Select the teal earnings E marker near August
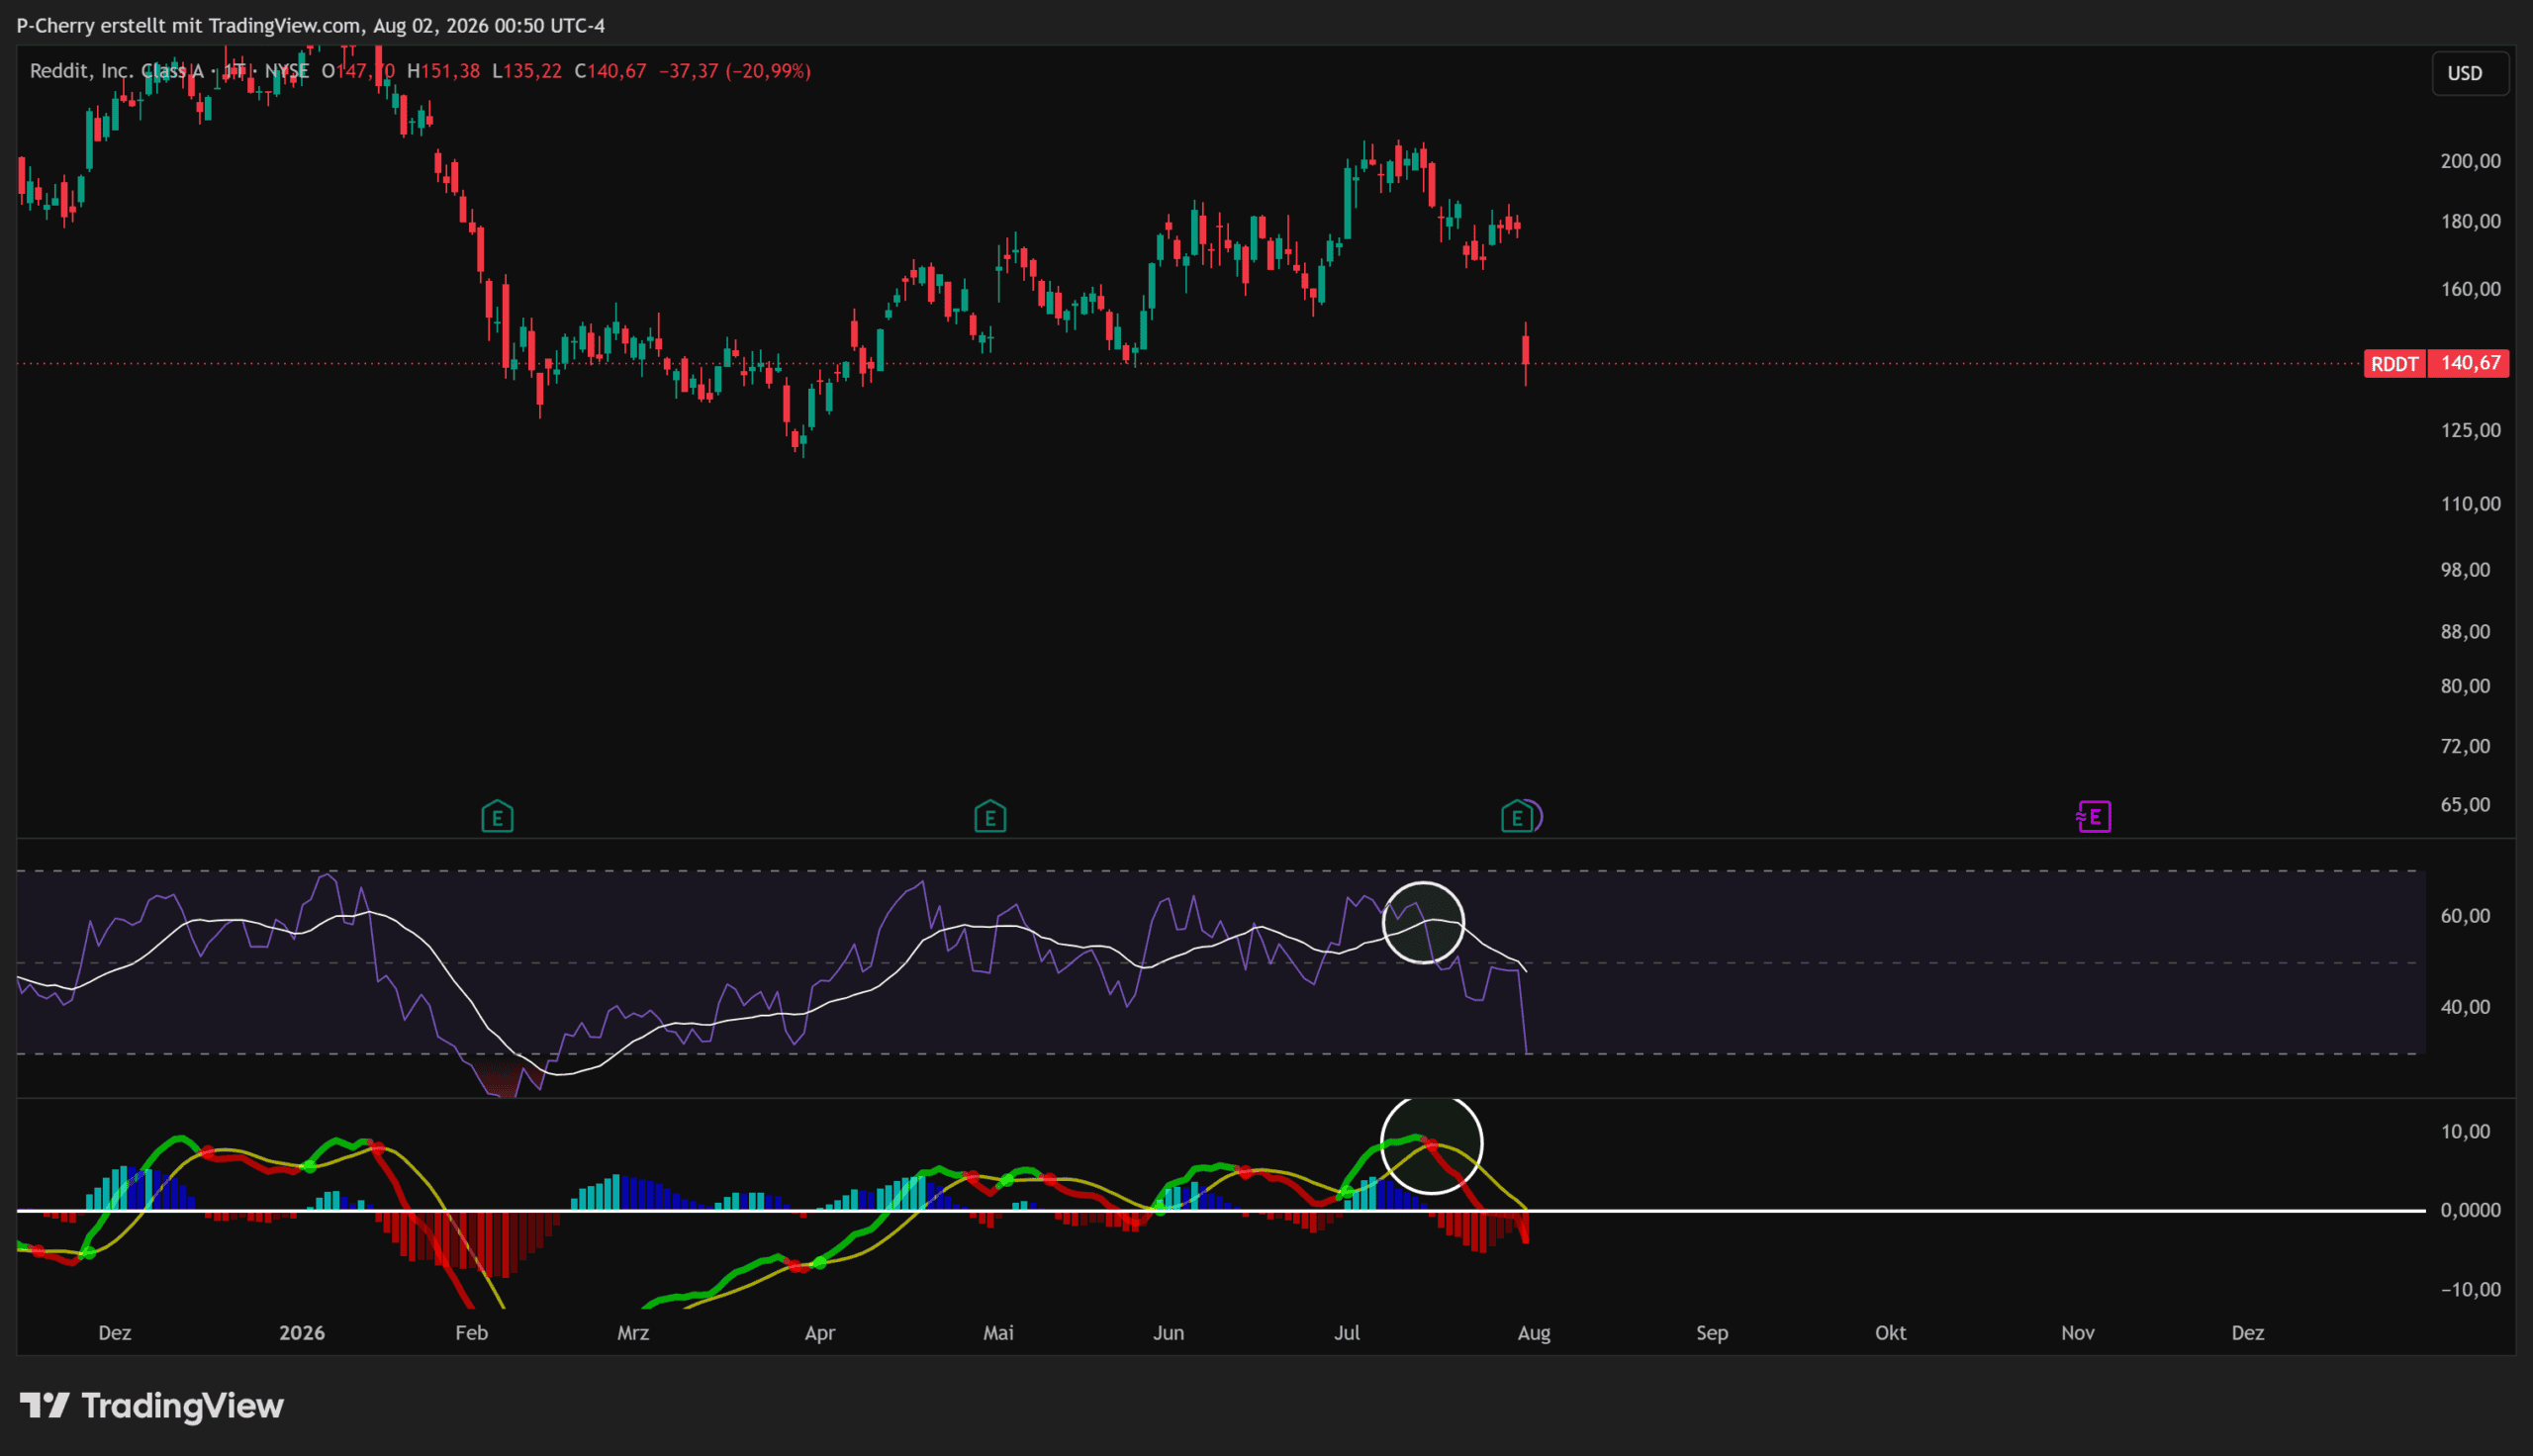The width and height of the screenshot is (2533, 1456). (x=1516, y=817)
